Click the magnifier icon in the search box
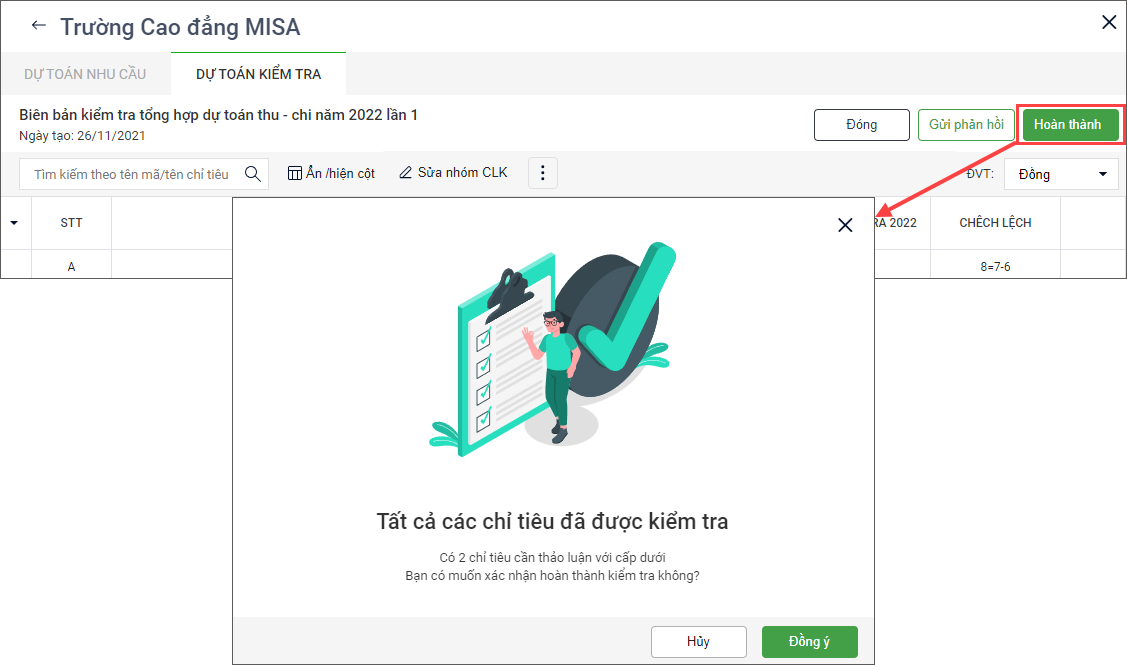The height and width of the screenshot is (665, 1127). pyautogui.click(x=252, y=174)
